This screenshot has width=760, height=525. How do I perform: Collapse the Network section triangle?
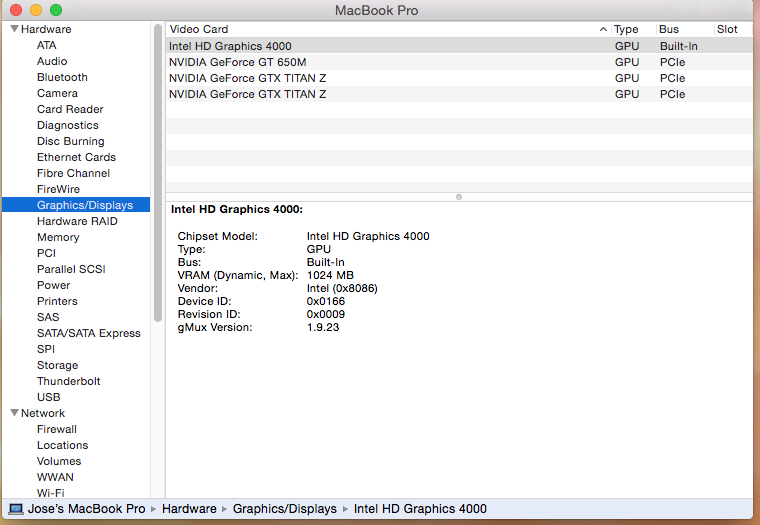[14, 413]
